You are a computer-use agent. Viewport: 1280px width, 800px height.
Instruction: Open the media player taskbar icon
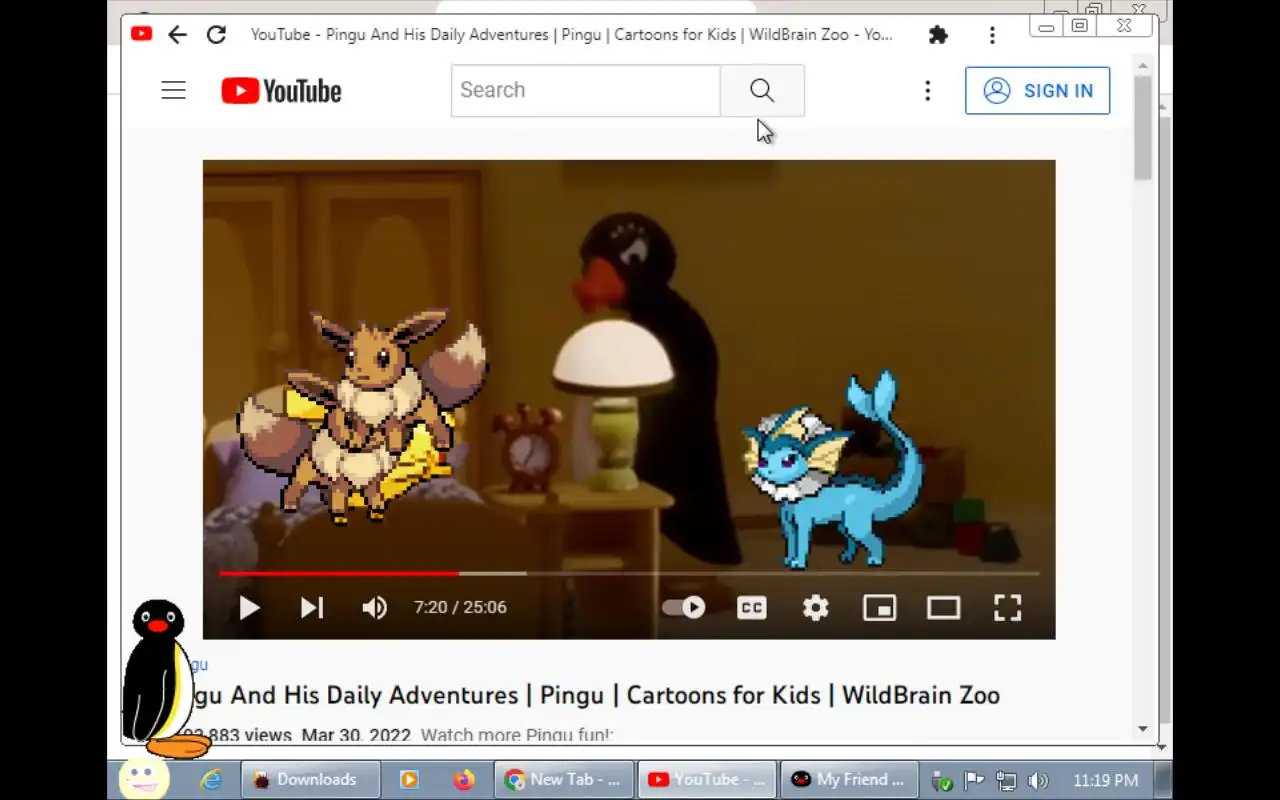[x=409, y=780]
